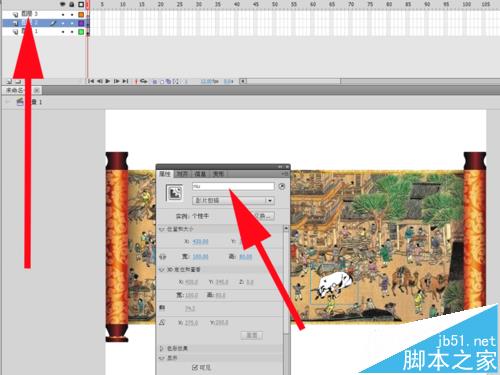Click purple outline color swatch of layer 2

(x=81, y=23)
